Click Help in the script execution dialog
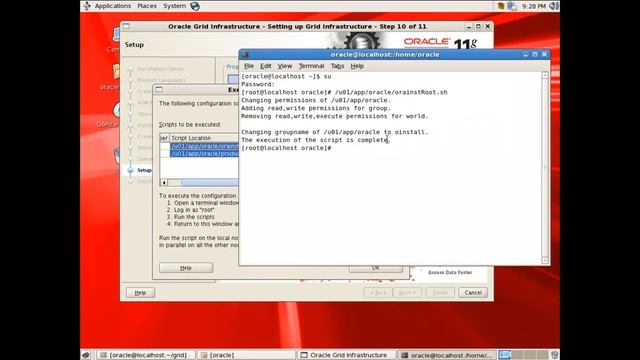640x360 pixels. pos(186,268)
